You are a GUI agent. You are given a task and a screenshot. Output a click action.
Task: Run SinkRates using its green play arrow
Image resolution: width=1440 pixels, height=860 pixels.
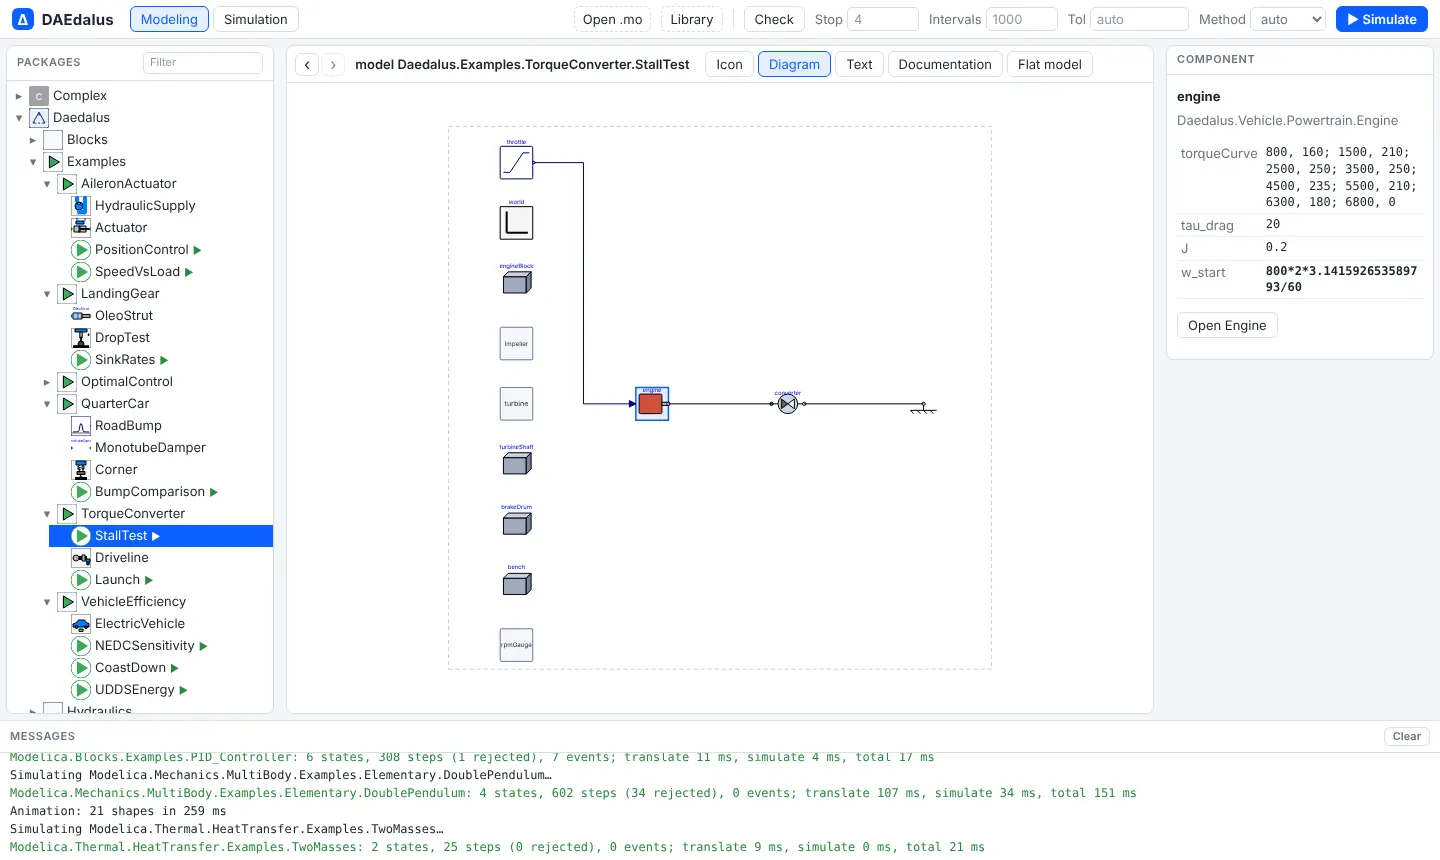point(164,360)
